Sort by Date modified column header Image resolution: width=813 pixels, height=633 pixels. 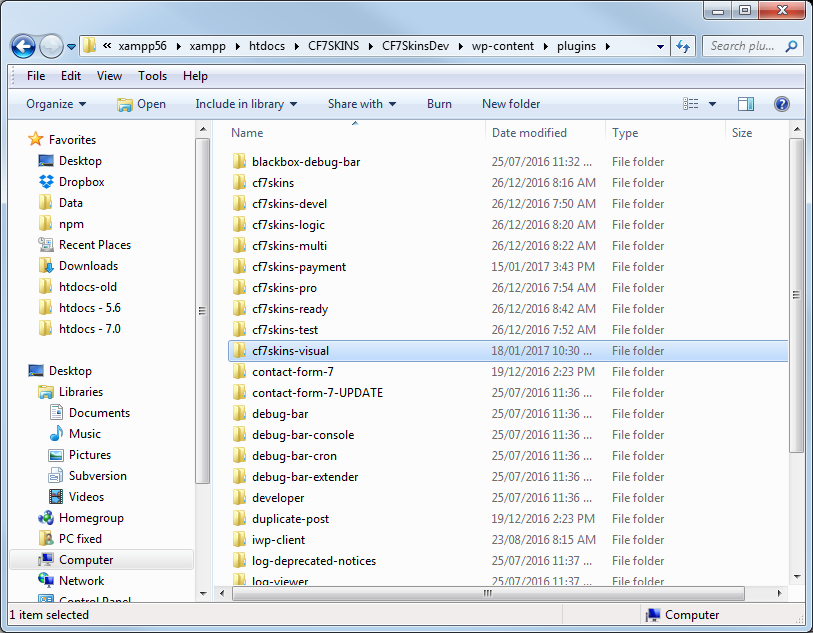[529, 133]
